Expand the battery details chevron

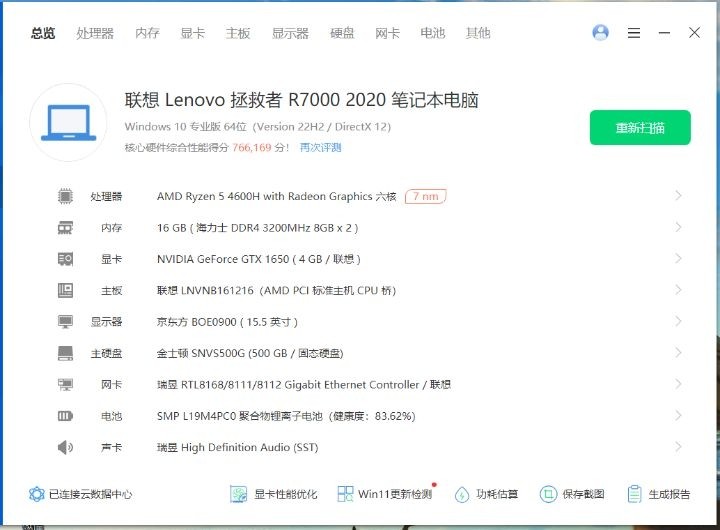coord(678,416)
